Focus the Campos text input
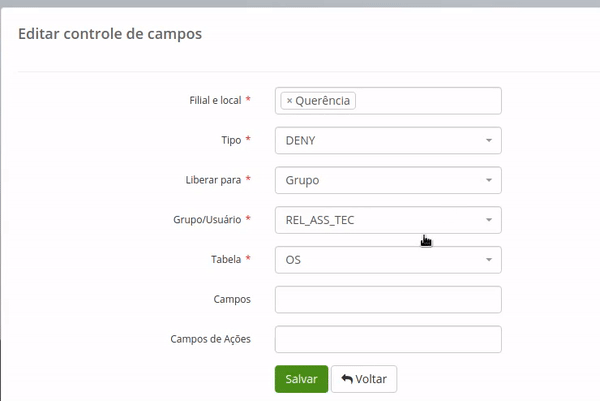This screenshot has height=401, width=600. 388,300
